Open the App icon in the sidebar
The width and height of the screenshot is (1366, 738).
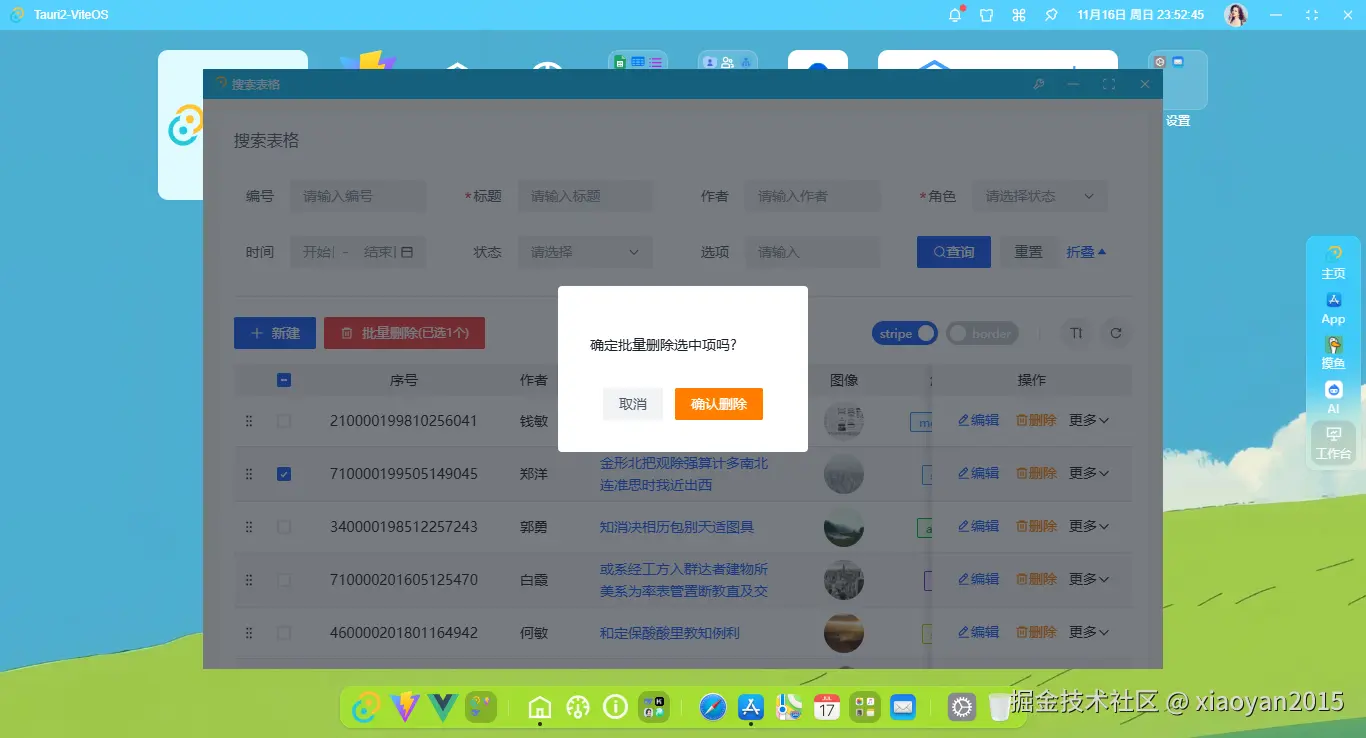(x=1333, y=308)
